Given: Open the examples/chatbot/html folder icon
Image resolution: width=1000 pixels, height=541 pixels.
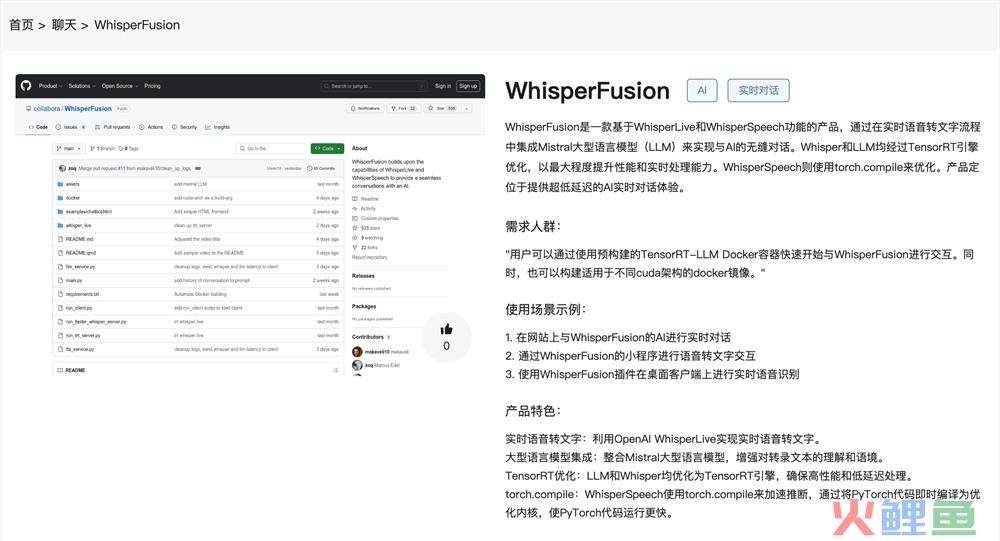Looking at the screenshot, I should 61,212.
